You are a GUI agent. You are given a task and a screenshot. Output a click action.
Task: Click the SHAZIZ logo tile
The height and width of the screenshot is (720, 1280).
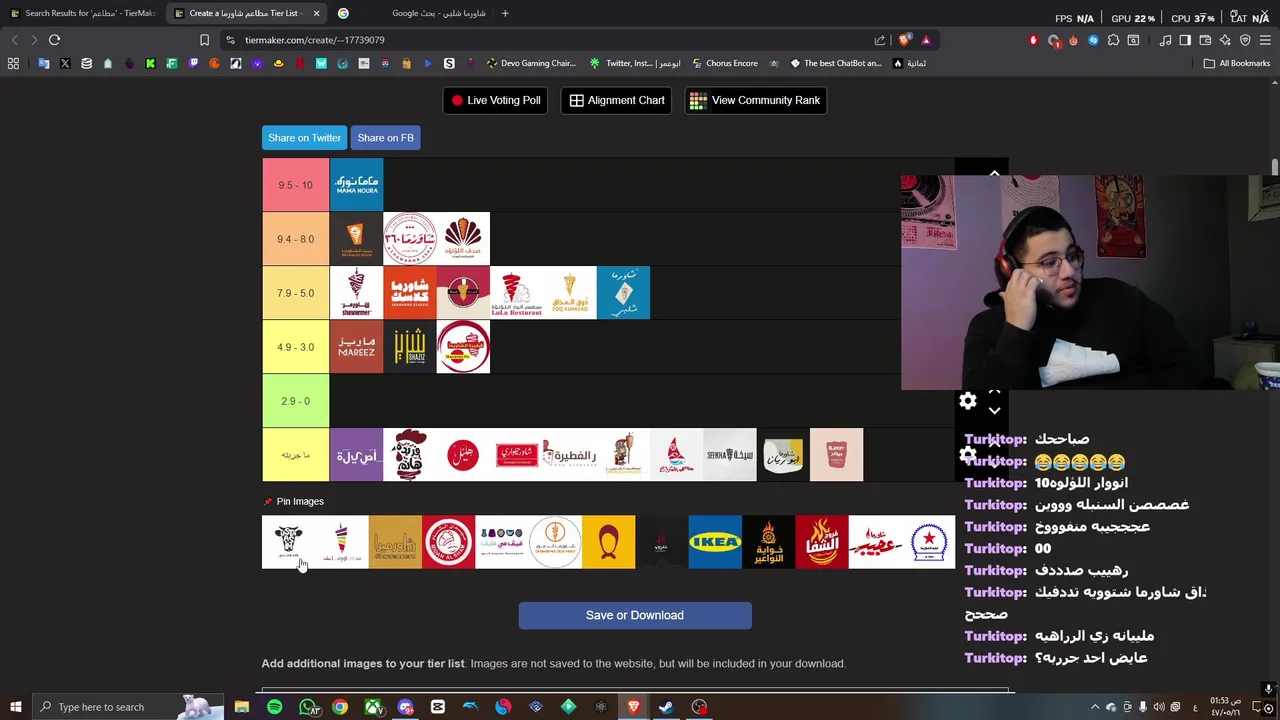click(410, 347)
